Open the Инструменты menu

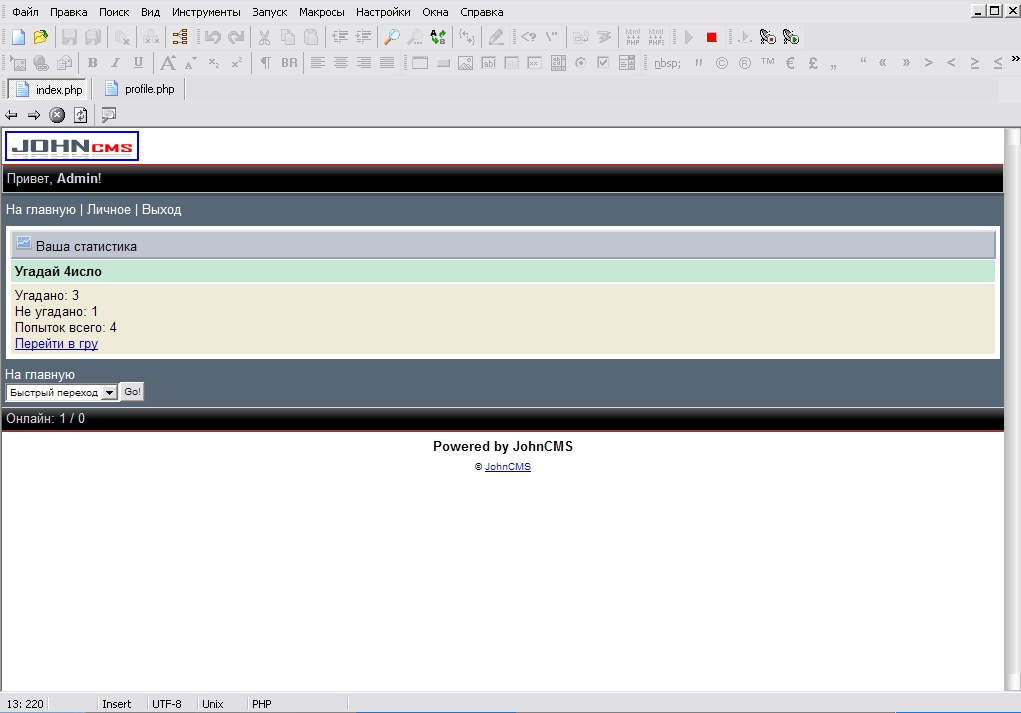click(206, 12)
